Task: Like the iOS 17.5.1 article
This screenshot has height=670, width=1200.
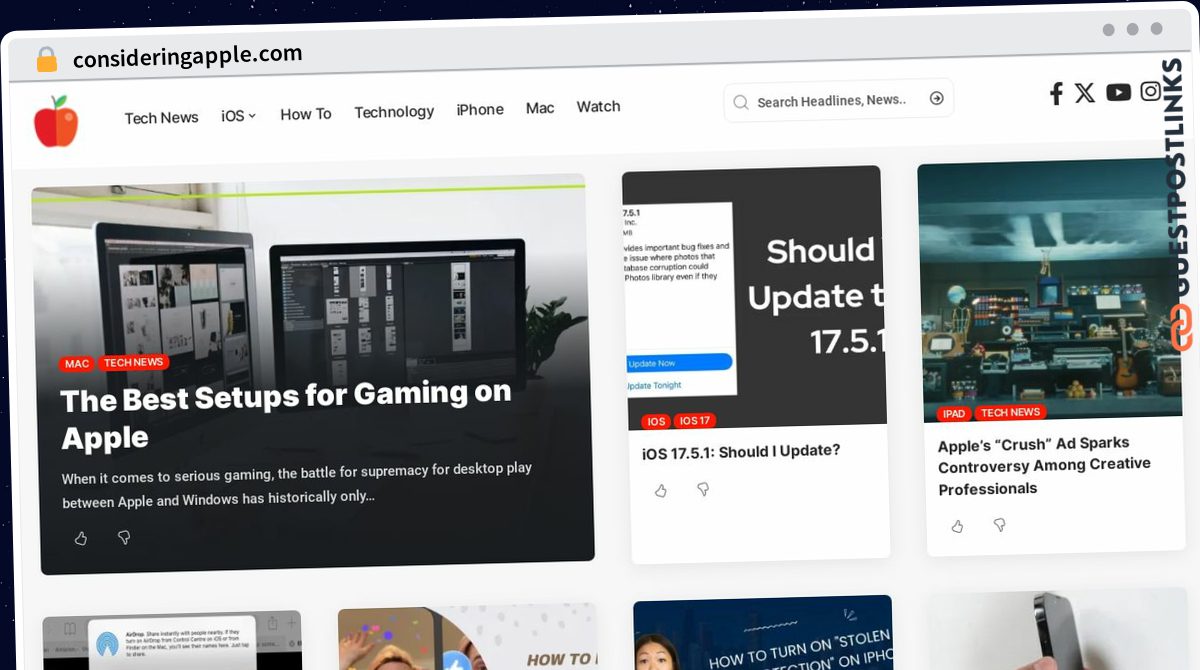Action: 661,491
